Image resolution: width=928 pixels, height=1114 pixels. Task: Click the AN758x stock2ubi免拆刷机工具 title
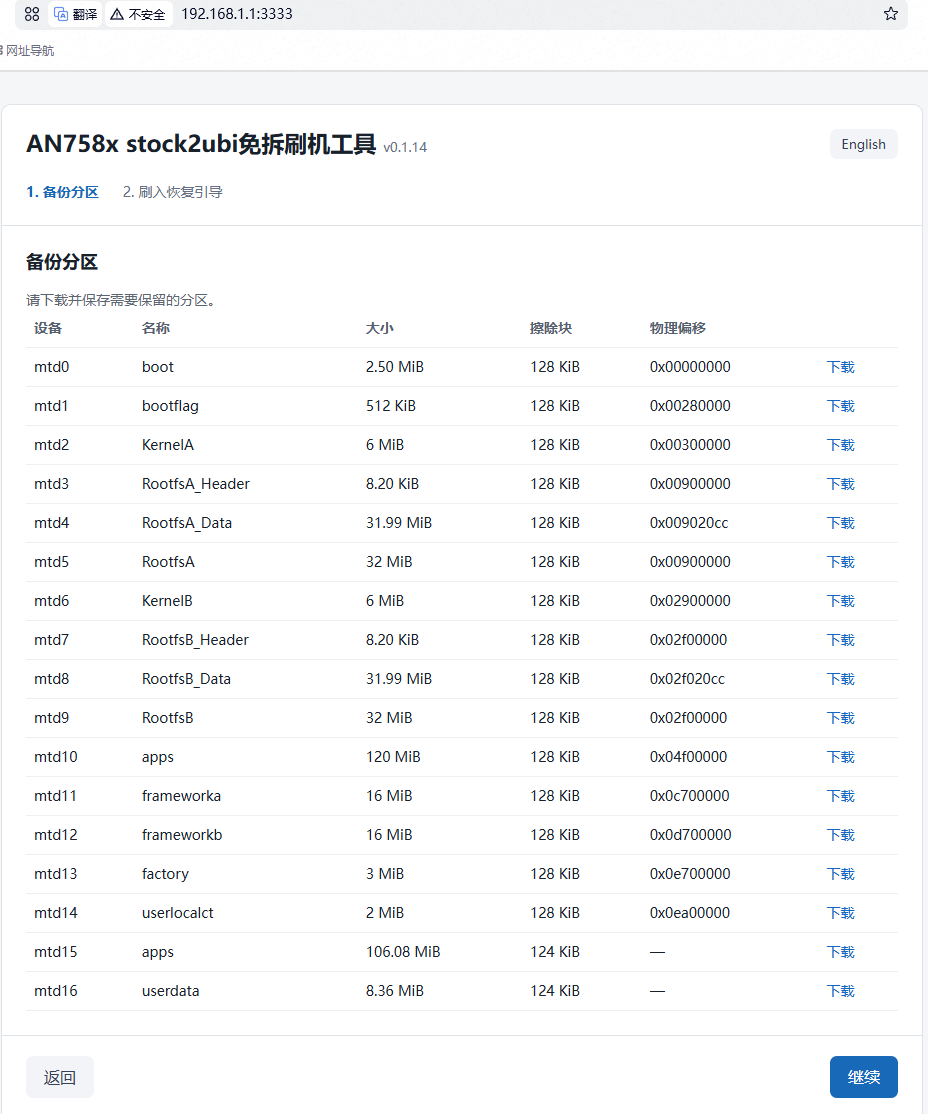[x=201, y=144]
